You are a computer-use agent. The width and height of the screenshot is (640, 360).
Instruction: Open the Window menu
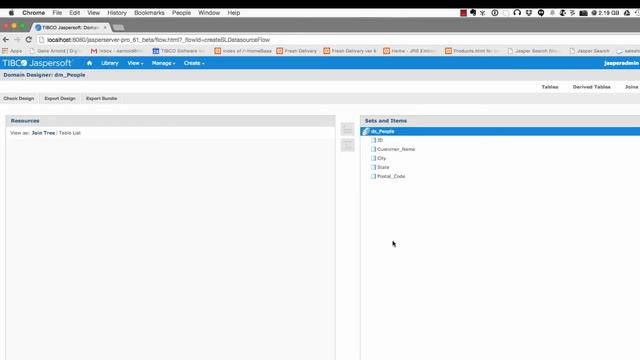(209, 13)
